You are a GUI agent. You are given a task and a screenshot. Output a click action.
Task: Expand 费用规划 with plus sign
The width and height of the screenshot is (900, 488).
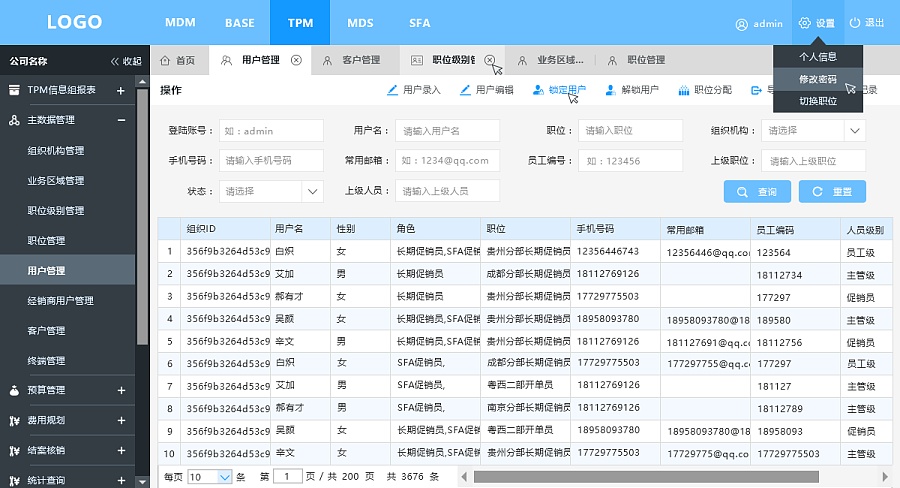(x=121, y=421)
